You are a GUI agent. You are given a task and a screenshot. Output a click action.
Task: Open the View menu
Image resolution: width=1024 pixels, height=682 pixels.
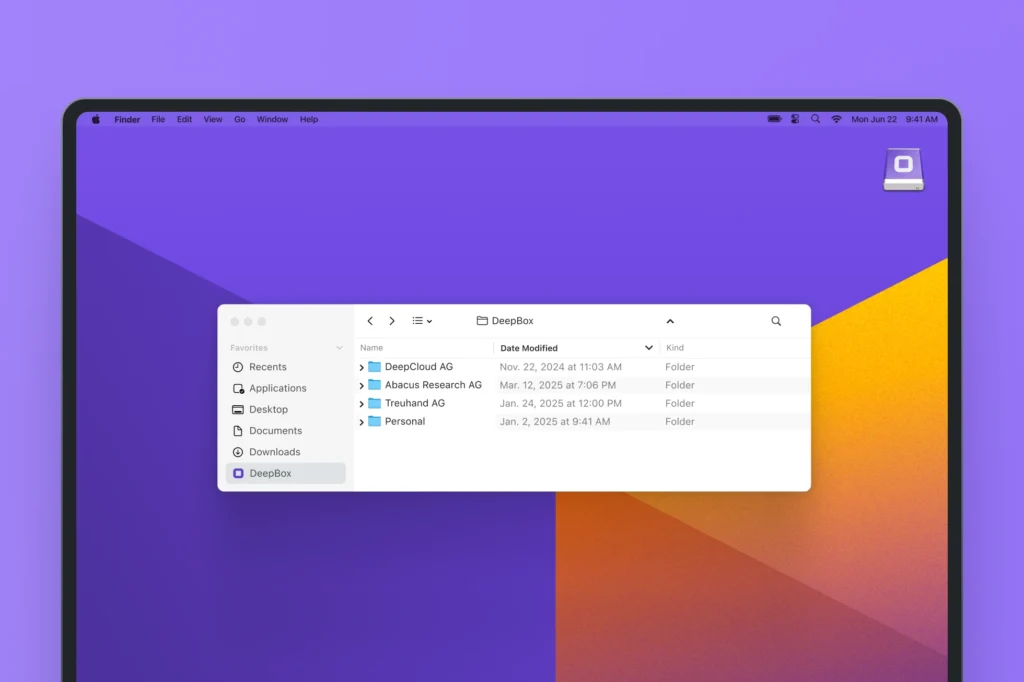(213, 120)
